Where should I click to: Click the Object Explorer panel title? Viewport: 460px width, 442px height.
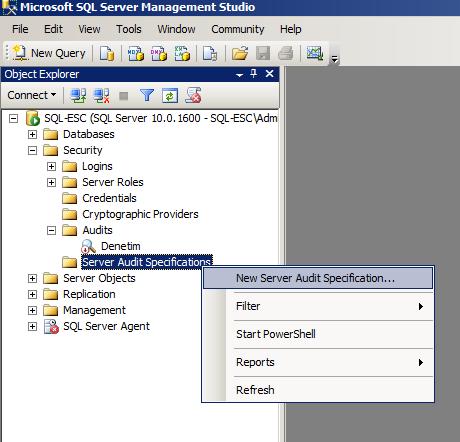point(42,74)
